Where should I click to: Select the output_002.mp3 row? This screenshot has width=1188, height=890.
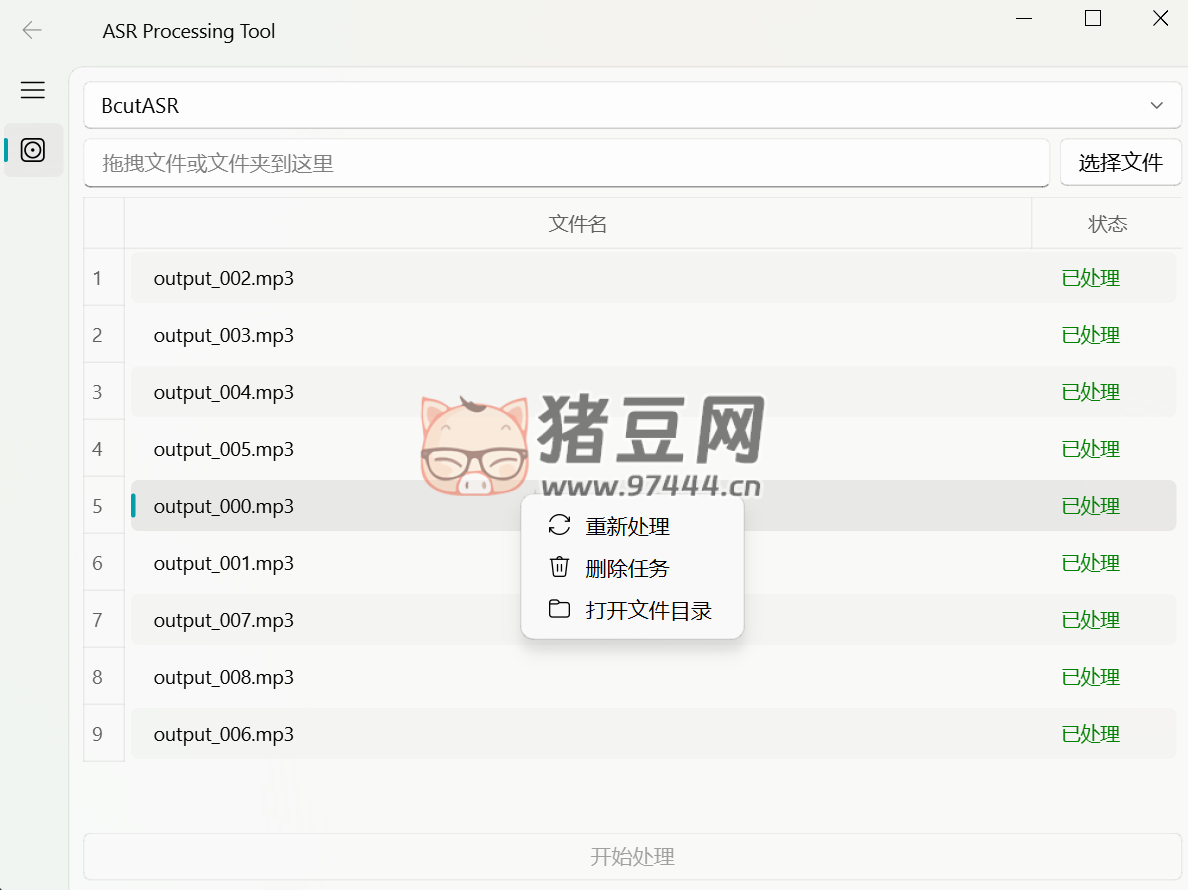click(x=224, y=278)
